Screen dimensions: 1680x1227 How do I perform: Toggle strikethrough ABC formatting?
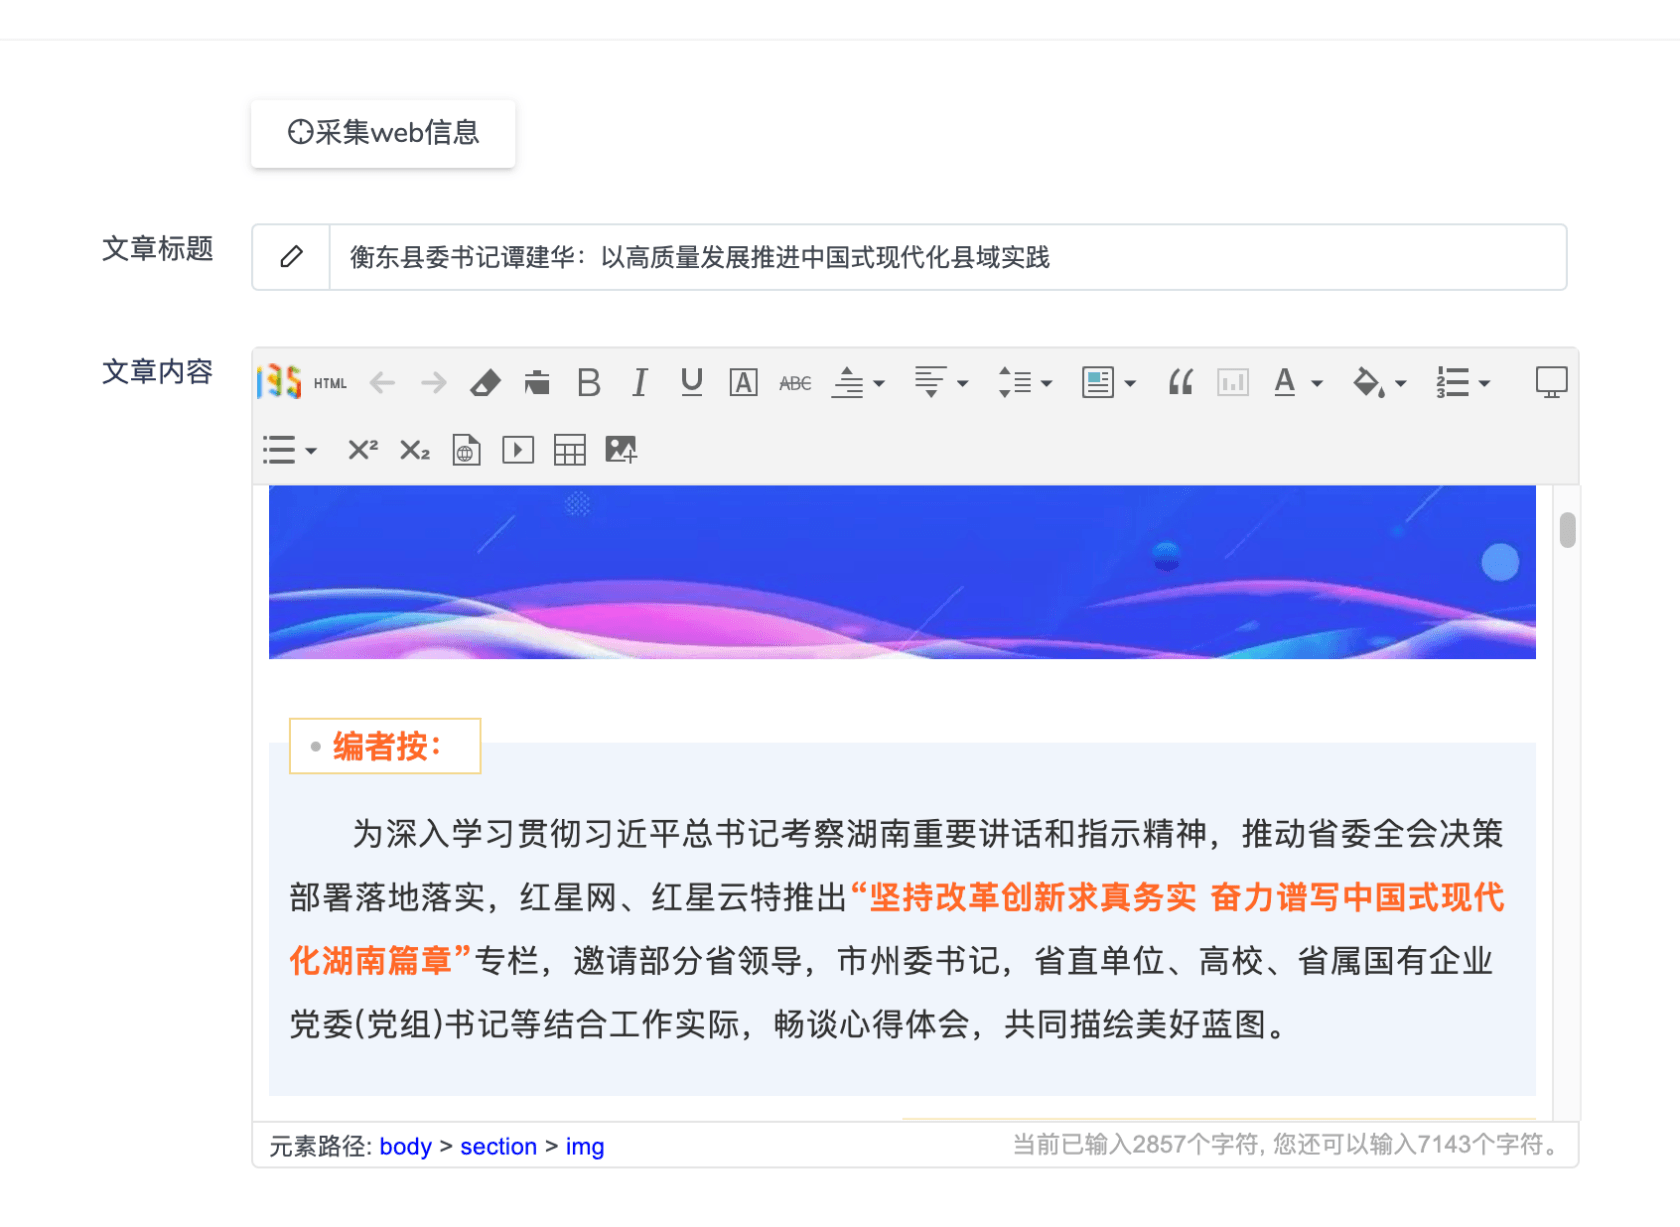click(x=795, y=383)
